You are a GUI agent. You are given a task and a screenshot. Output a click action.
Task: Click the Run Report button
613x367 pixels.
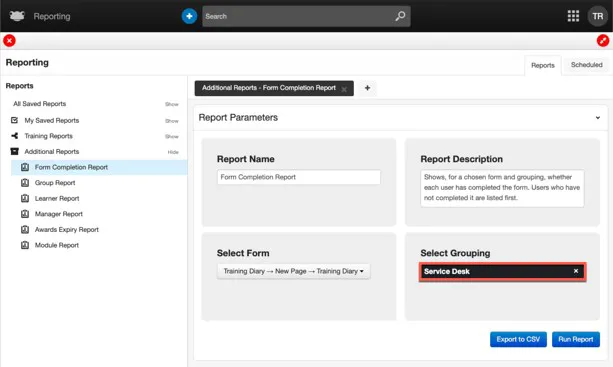click(575, 339)
